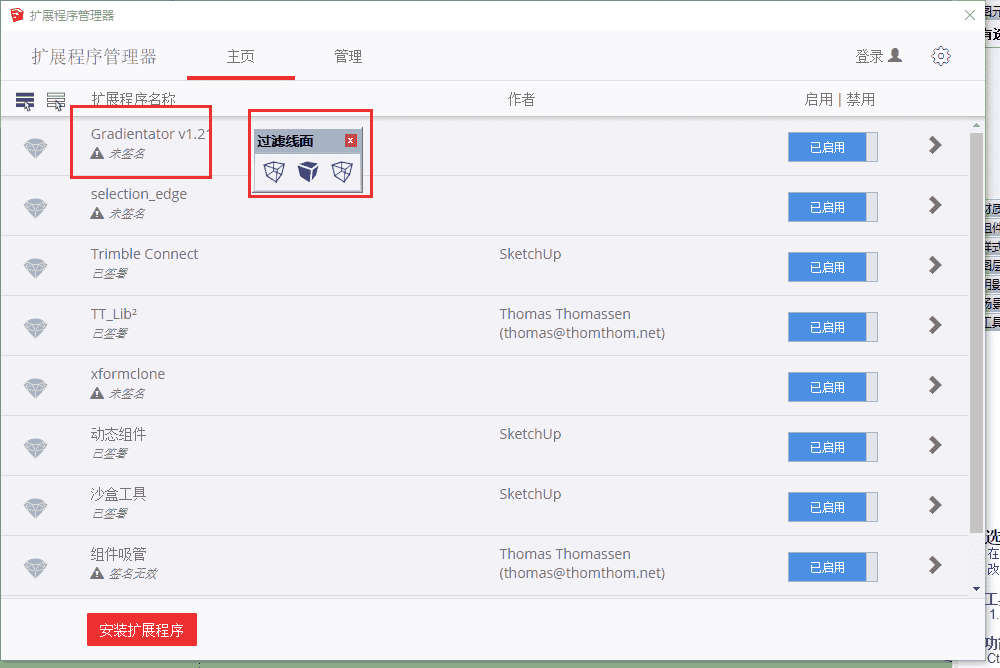Select the solid cube icon in 过滤线面 toolbar
The height and width of the screenshot is (668, 1000).
point(308,172)
